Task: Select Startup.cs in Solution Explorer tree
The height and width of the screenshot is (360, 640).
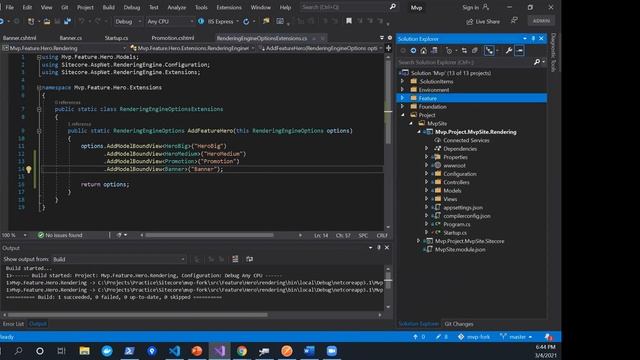Action: (455, 233)
